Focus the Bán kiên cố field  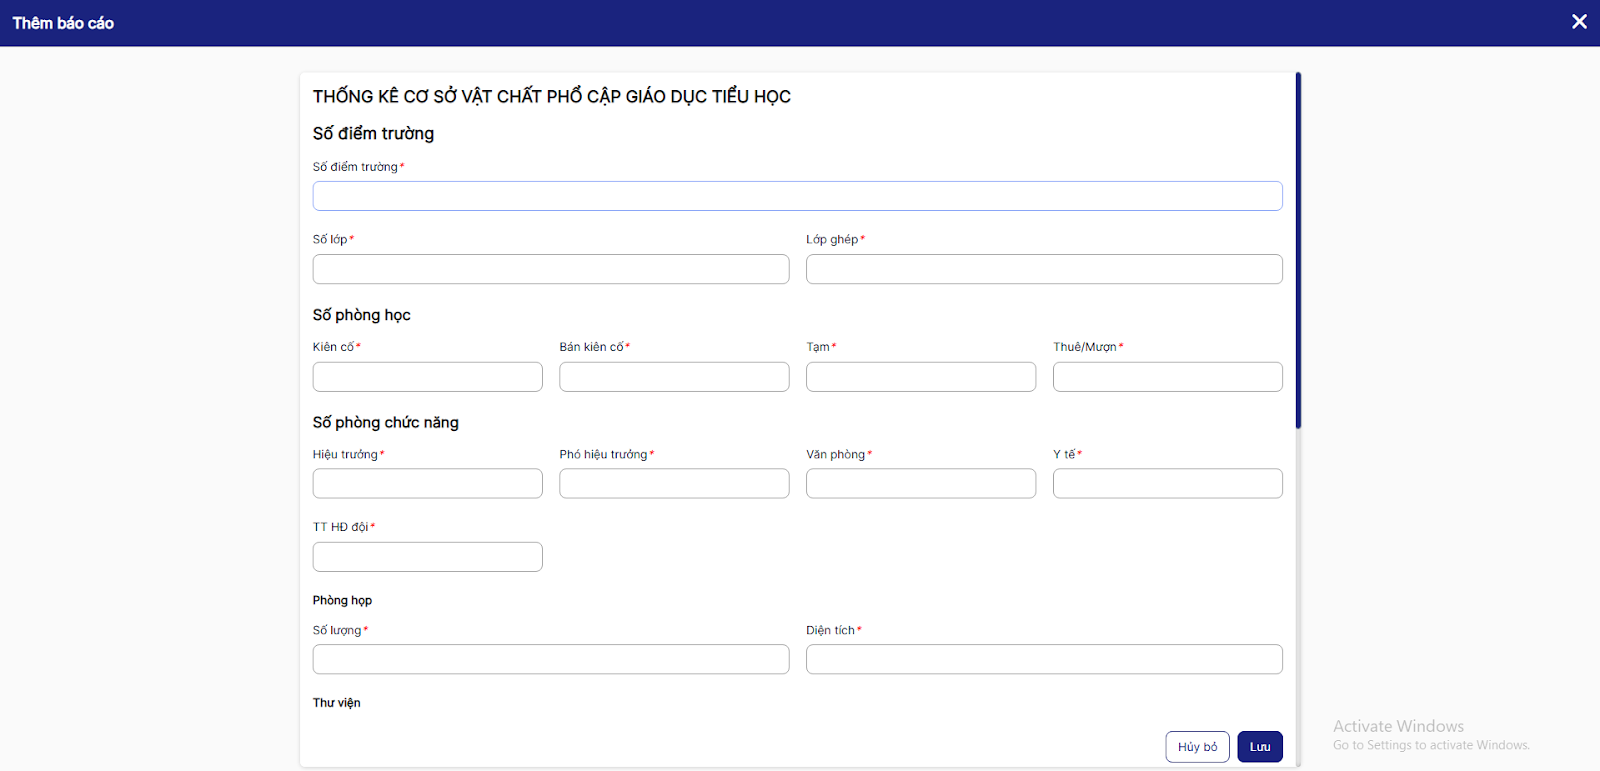click(x=674, y=377)
